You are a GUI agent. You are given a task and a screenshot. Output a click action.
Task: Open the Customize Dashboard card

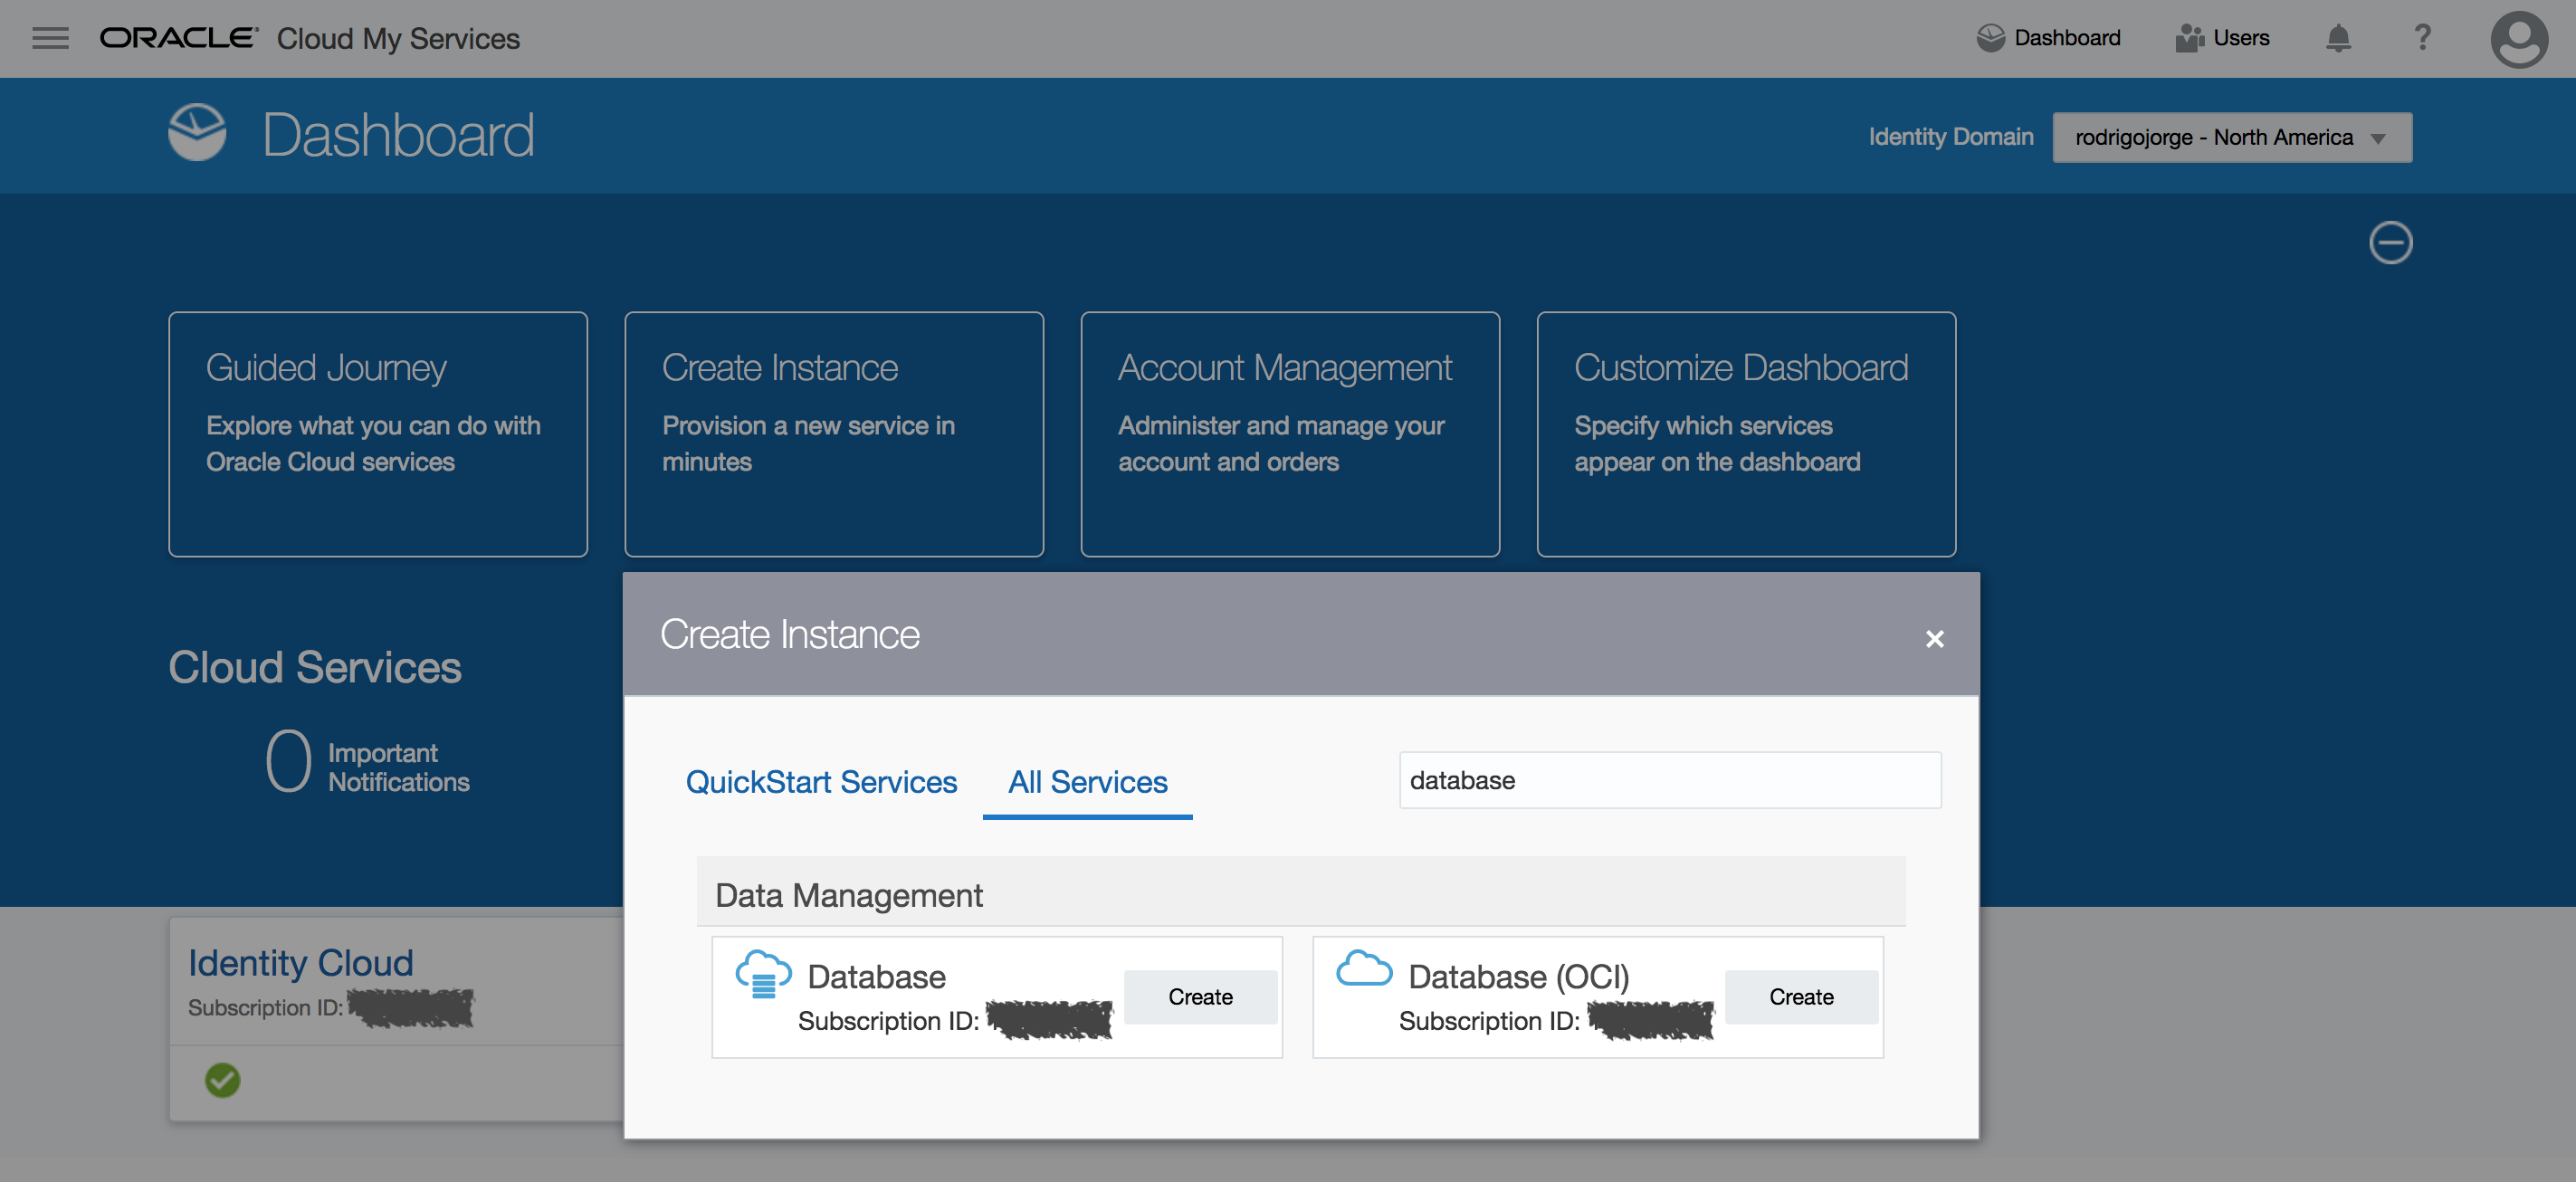[1746, 434]
